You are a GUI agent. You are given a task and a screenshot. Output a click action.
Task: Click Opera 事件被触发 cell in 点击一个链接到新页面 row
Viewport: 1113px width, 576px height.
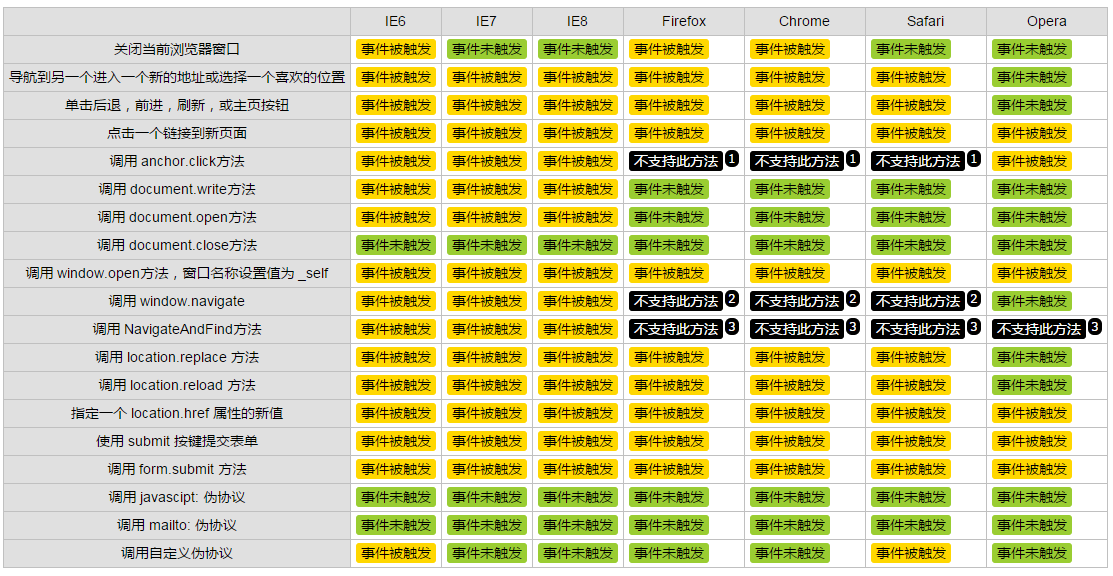coord(1031,134)
